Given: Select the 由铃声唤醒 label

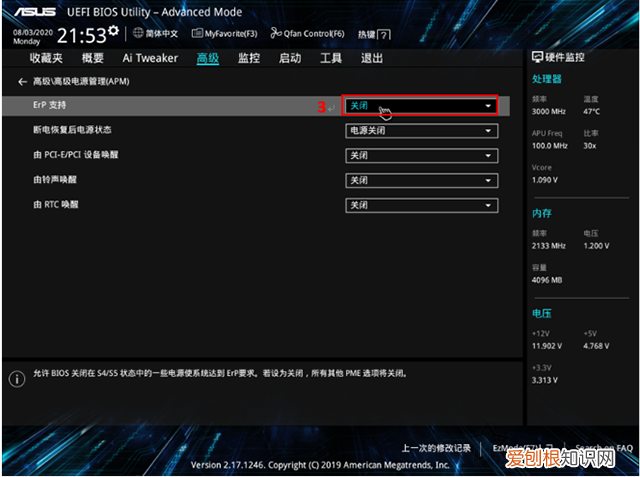Looking at the screenshot, I should [x=55, y=180].
